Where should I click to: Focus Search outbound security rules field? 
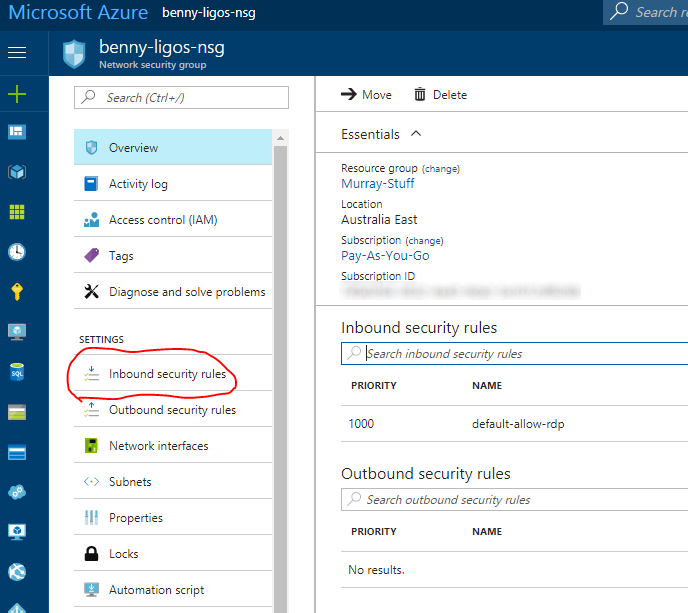coord(514,499)
